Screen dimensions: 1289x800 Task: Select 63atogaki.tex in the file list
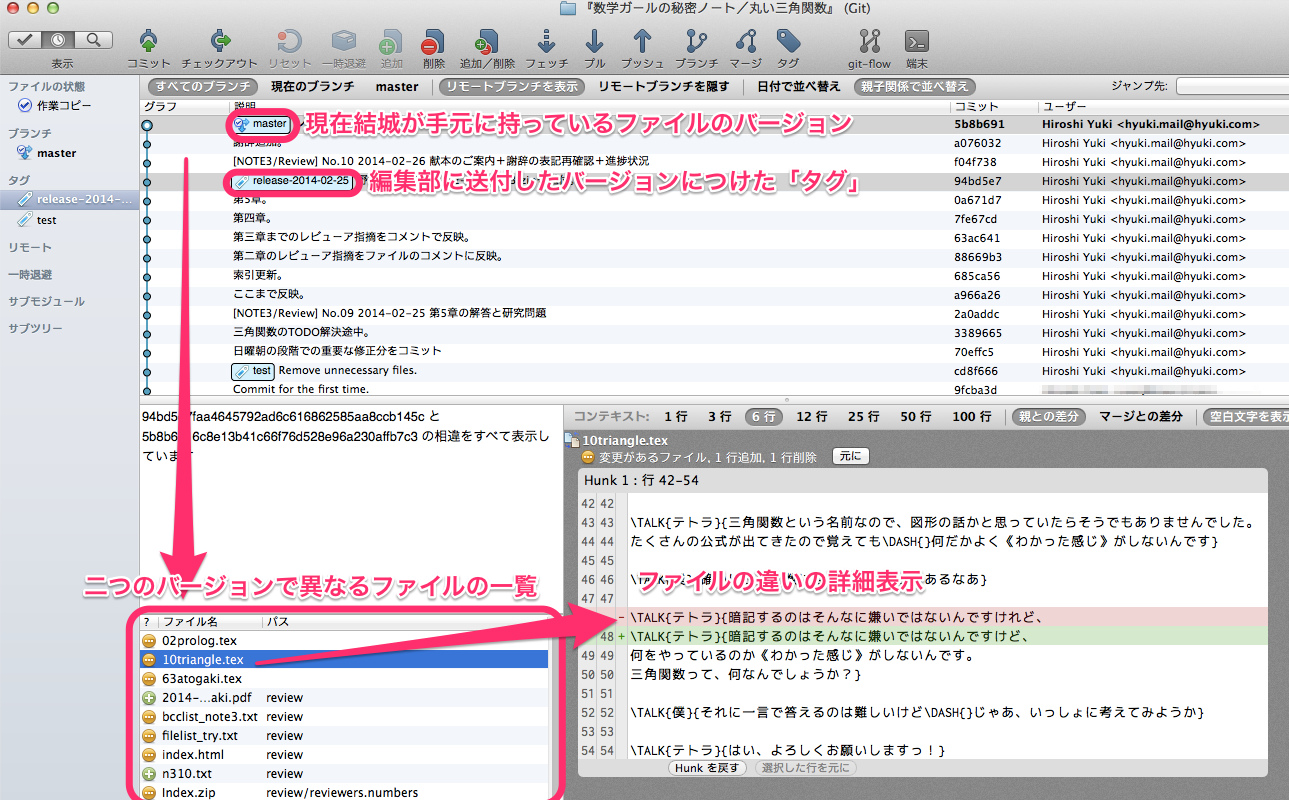(202, 678)
